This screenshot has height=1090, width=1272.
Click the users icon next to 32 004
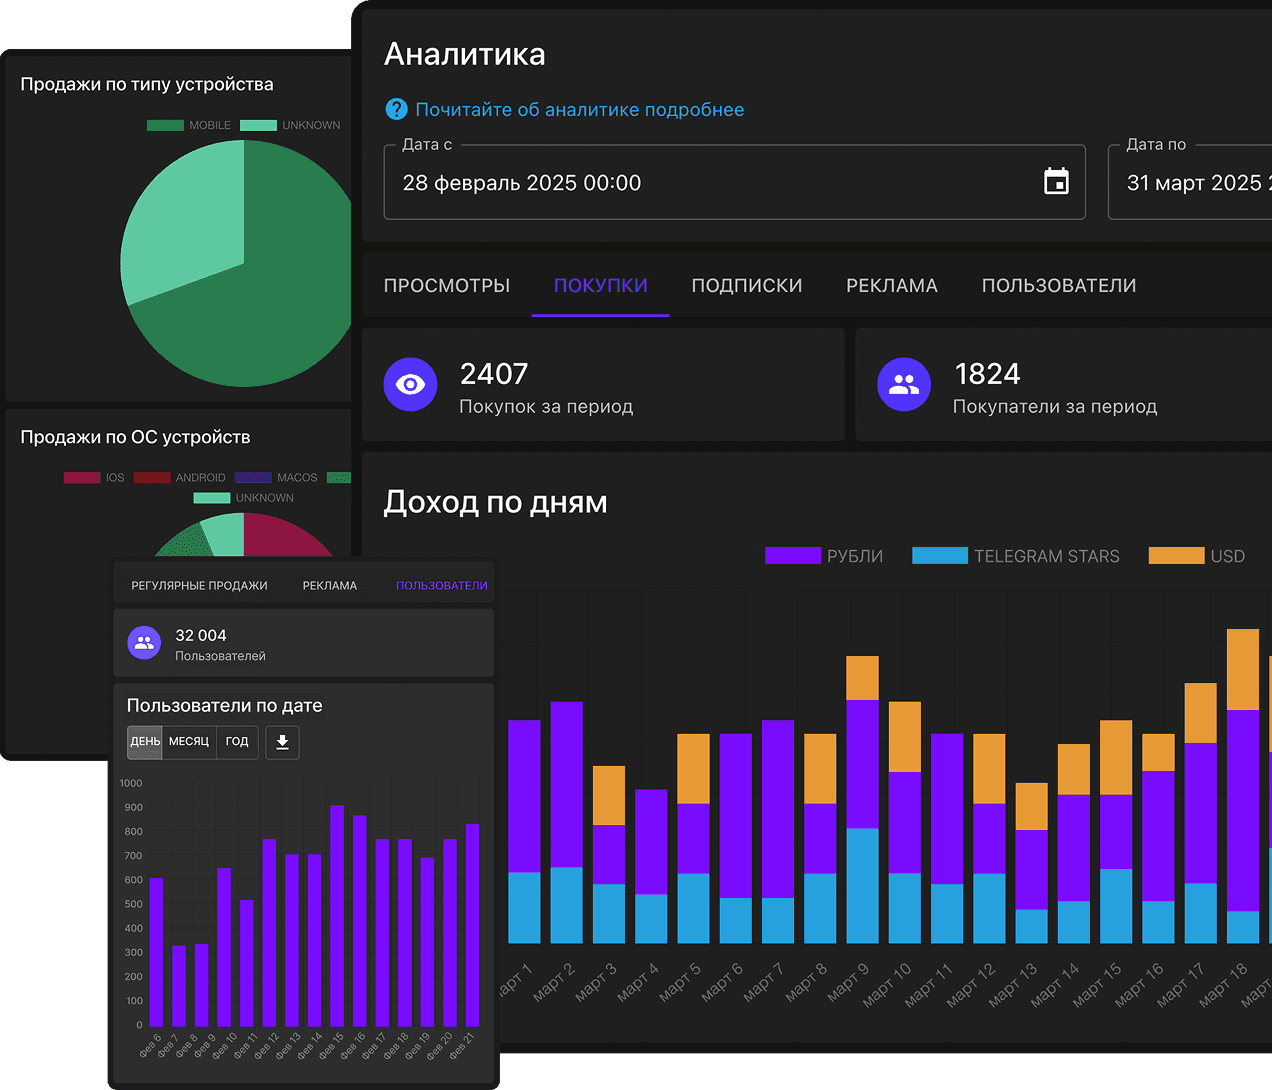point(145,643)
